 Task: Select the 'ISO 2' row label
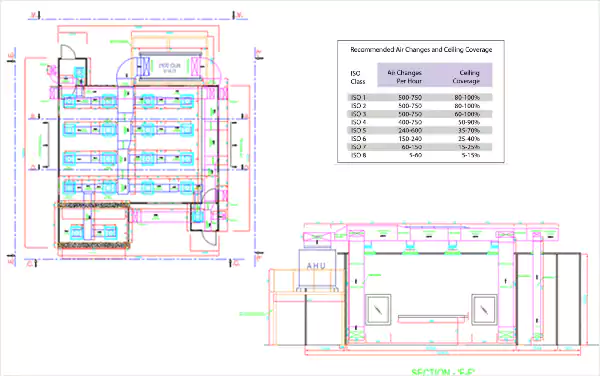(359, 106)
